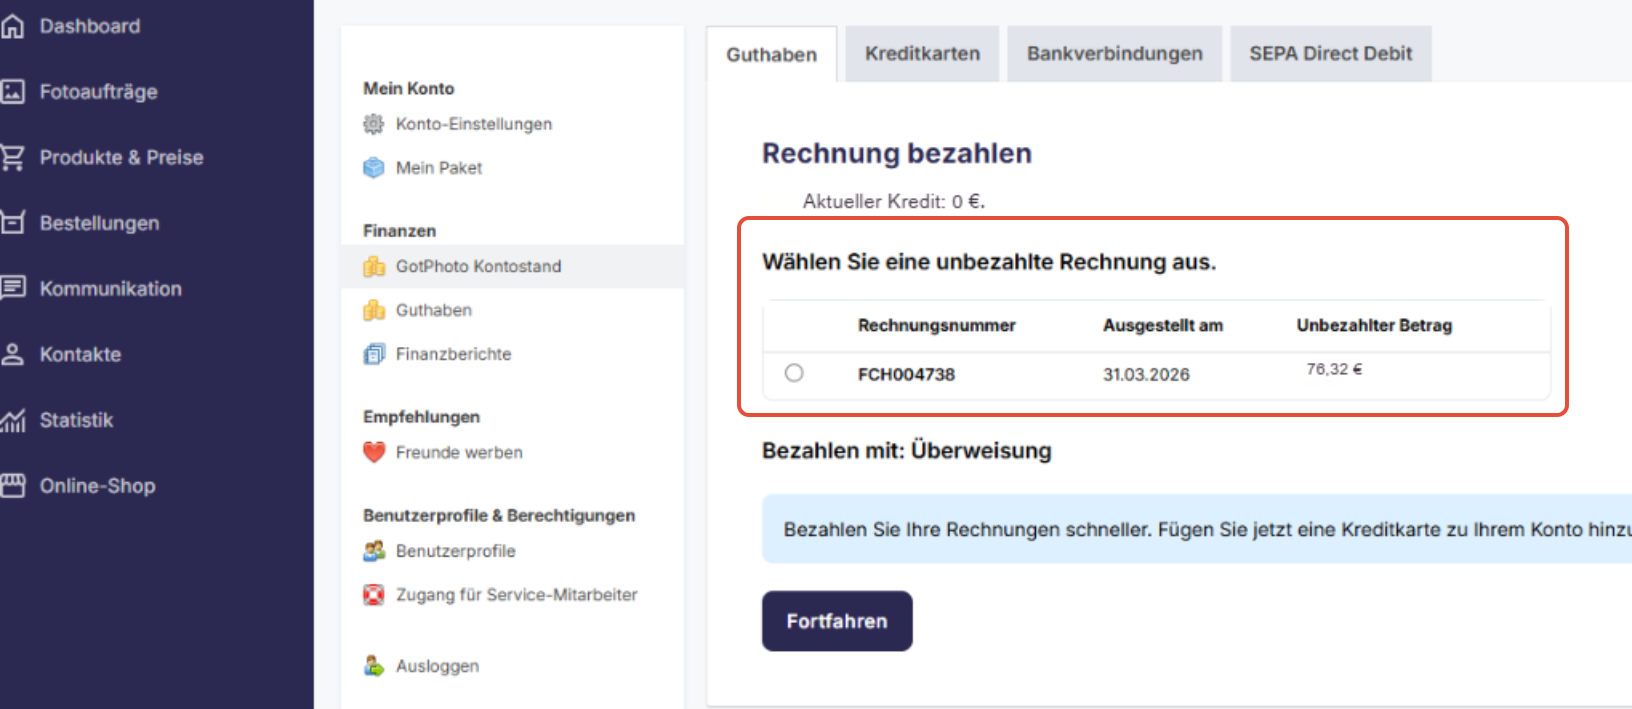Image resolution: width=1632 pixels, height=709 pixels.
Task: Click invoice number FCH004738
Action: click(906, 374)
